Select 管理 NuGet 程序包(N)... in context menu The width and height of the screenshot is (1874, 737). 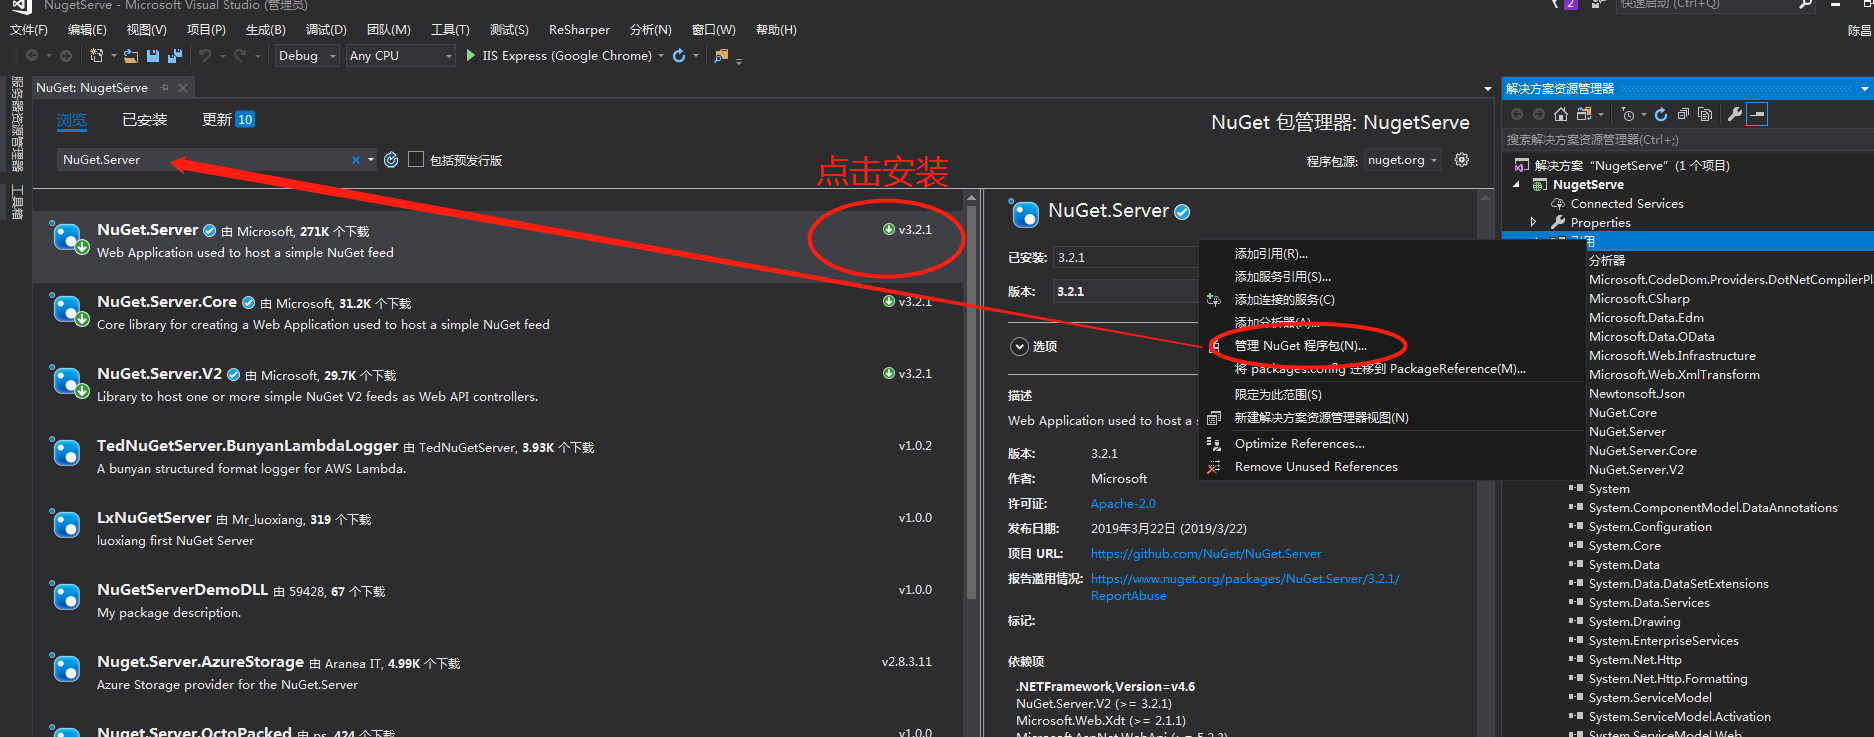[x=1300, y=346]
